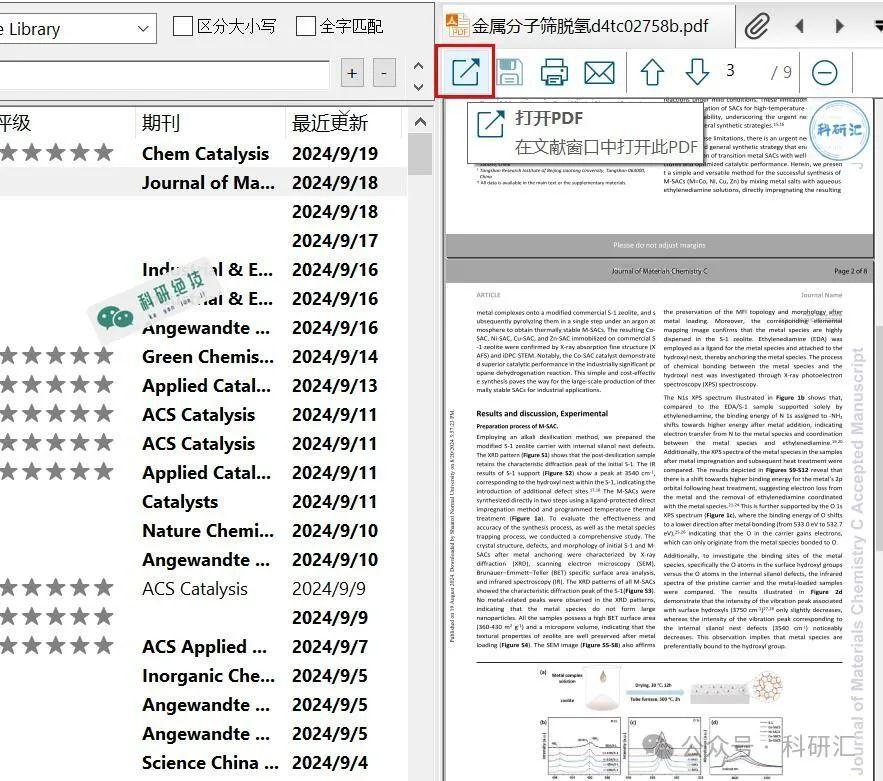Click the minus button near the search field
This screenshot has height=781, width=883.
point(385,73)
